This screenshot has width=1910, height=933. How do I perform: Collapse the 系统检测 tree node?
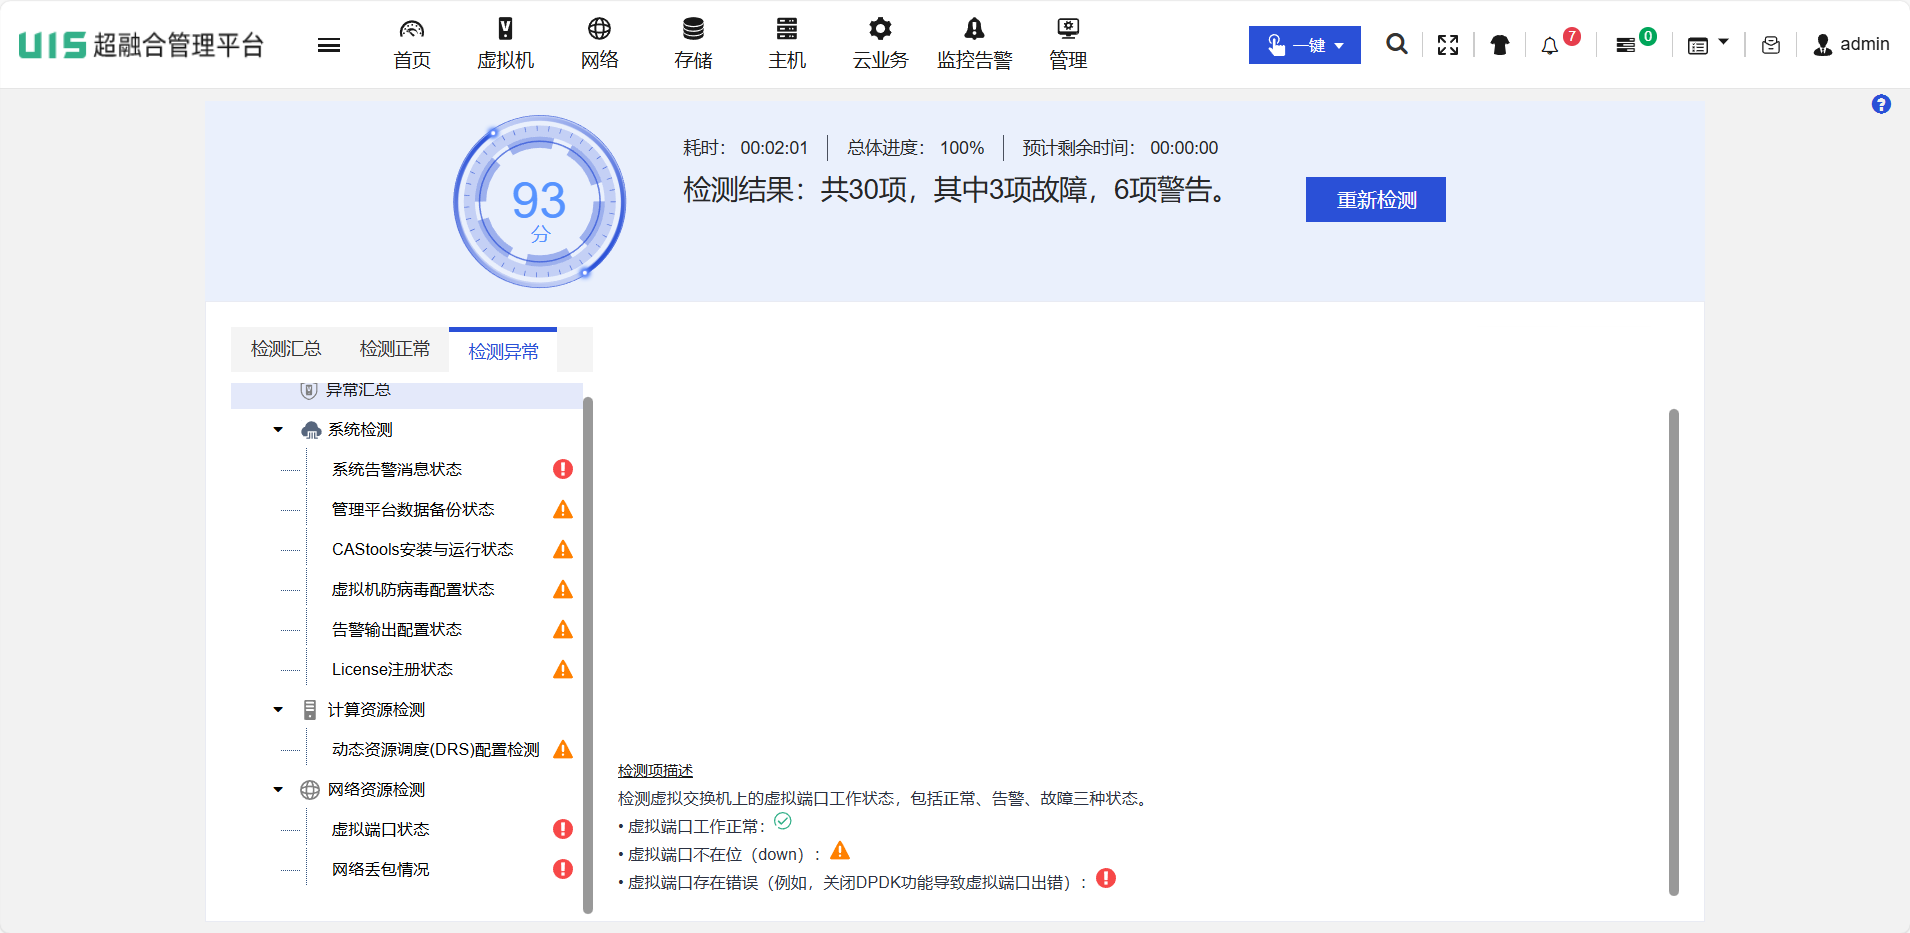[278, 430]
